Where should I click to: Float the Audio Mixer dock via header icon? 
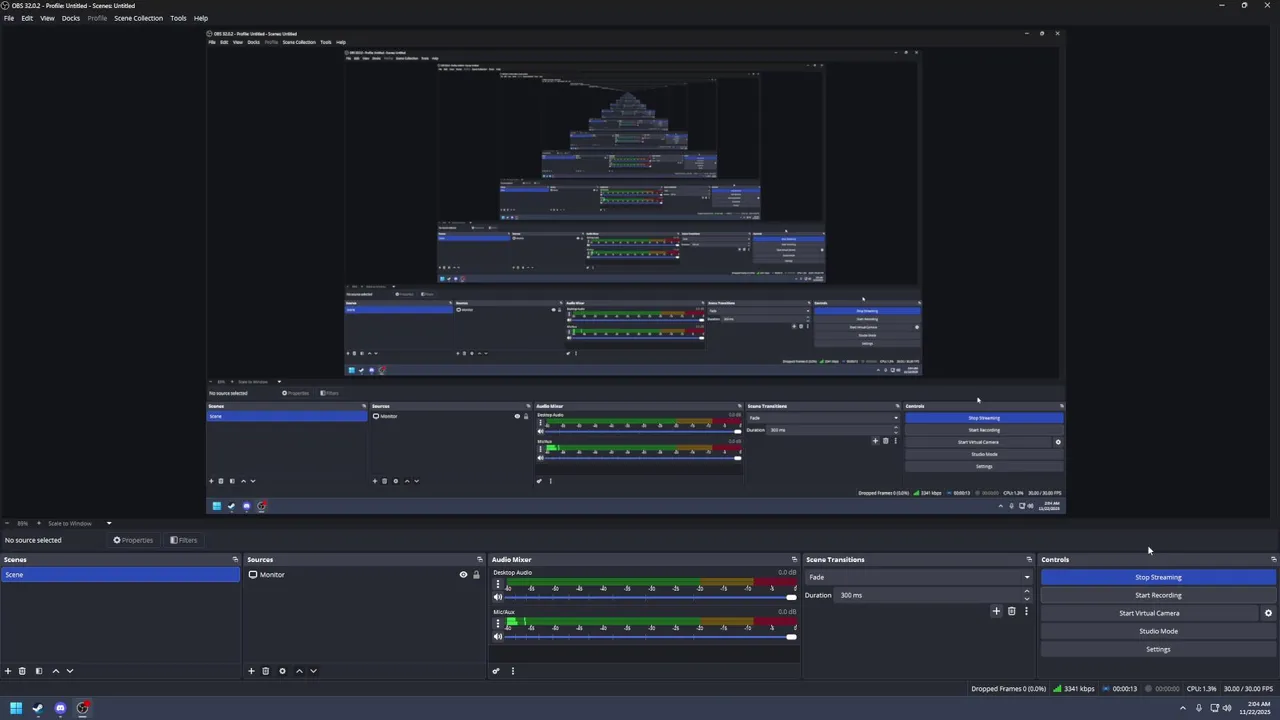[x=794, y=559]
